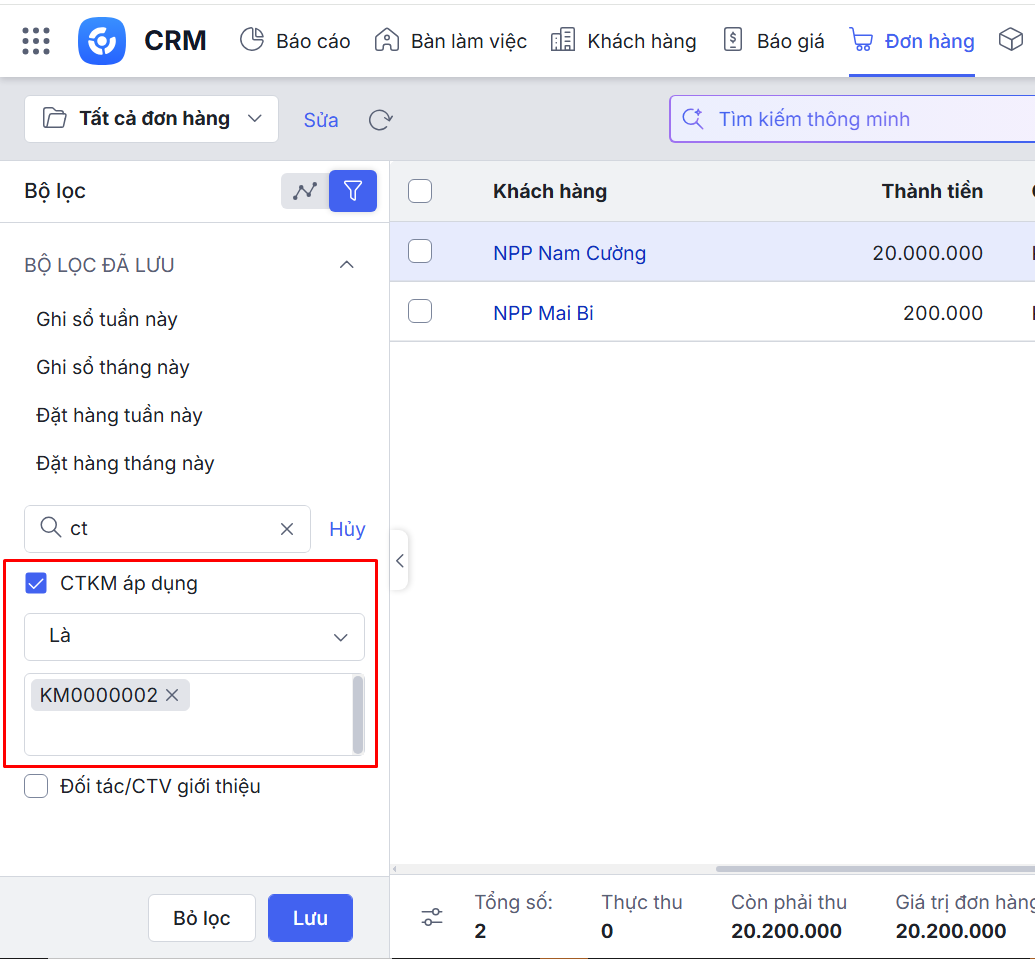Switch to the chart view icon in Bộ lọc
The image size is (1035, 959).
pyautogui.click(x=305, y=190)
